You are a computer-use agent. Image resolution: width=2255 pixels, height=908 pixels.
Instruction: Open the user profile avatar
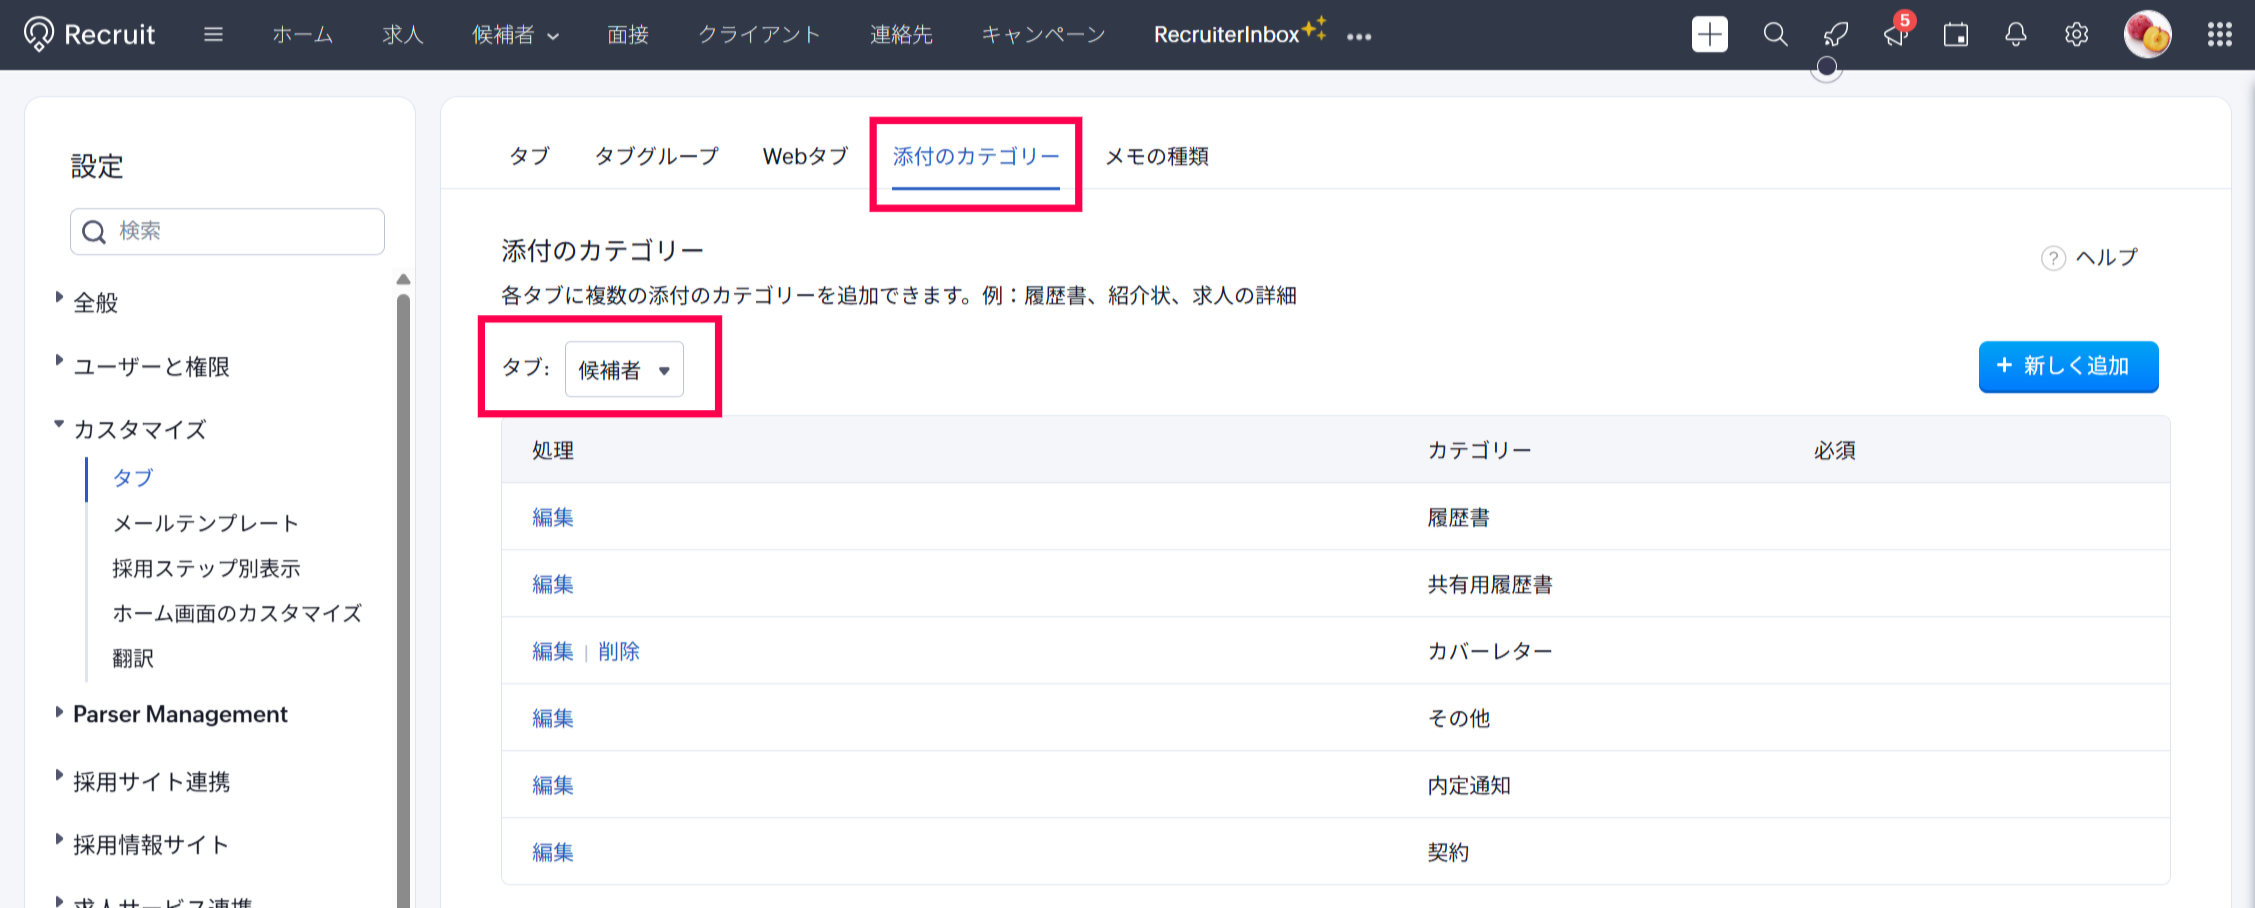(x=2146, y=35)
